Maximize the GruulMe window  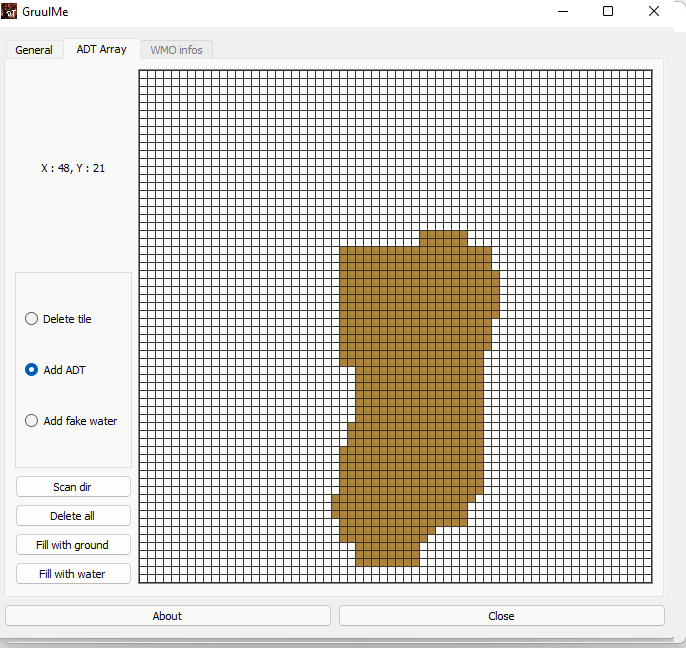click(608, 12)
